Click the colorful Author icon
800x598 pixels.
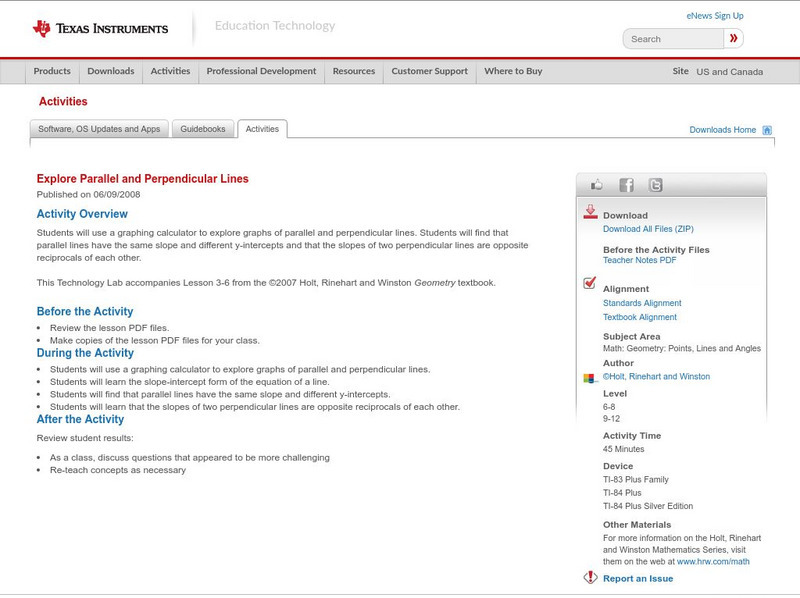coord(590,378)
